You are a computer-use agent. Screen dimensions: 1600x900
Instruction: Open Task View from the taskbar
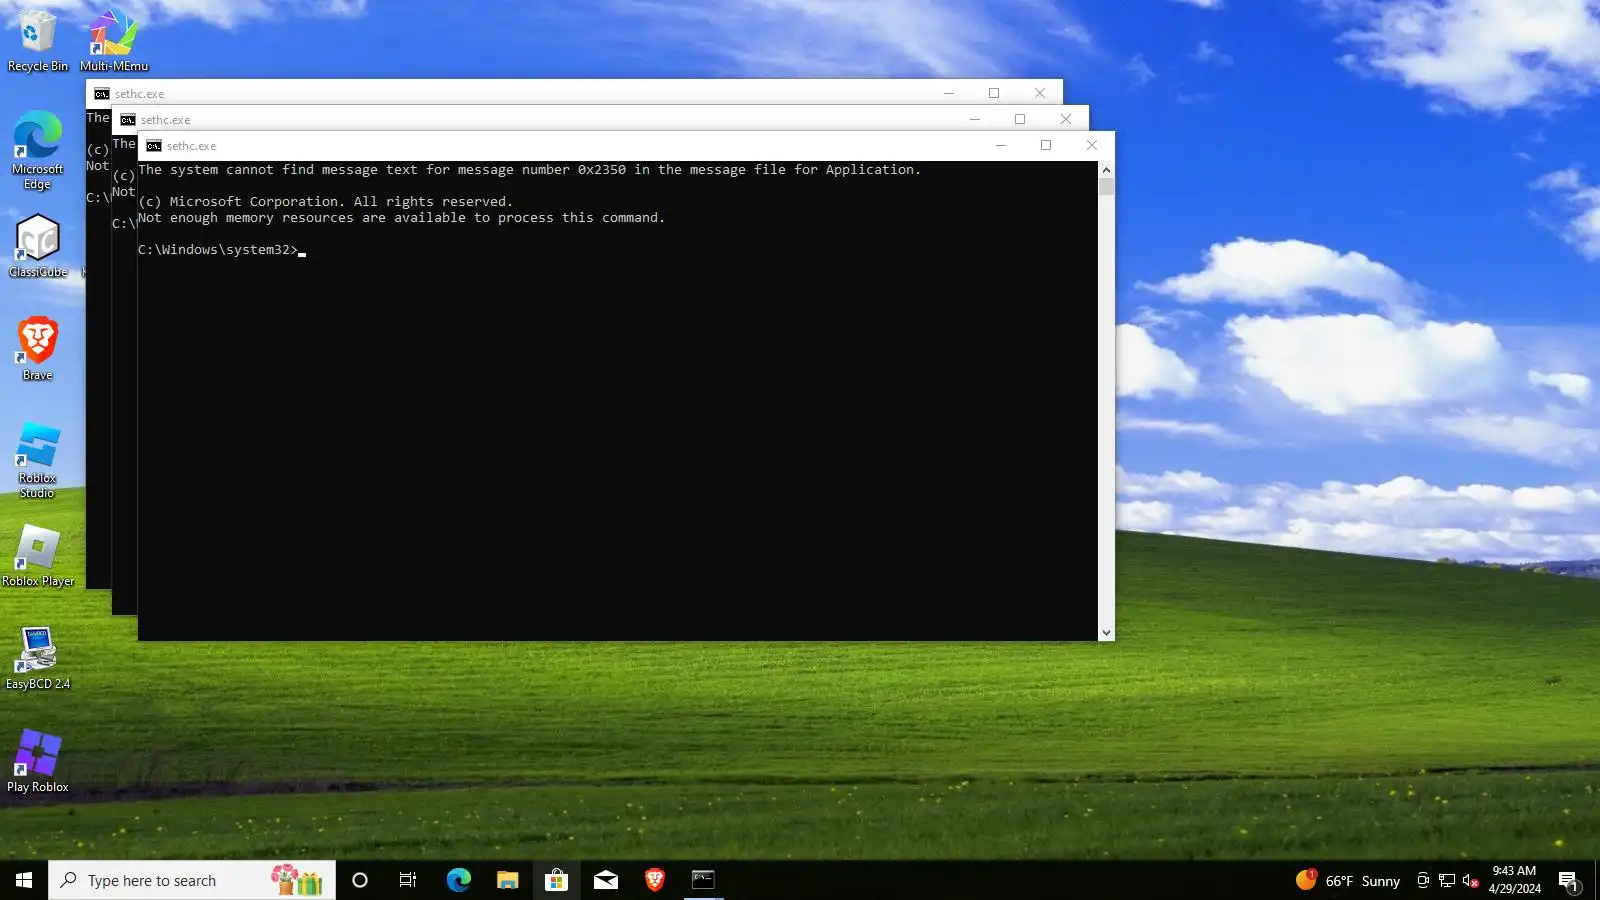408,880
